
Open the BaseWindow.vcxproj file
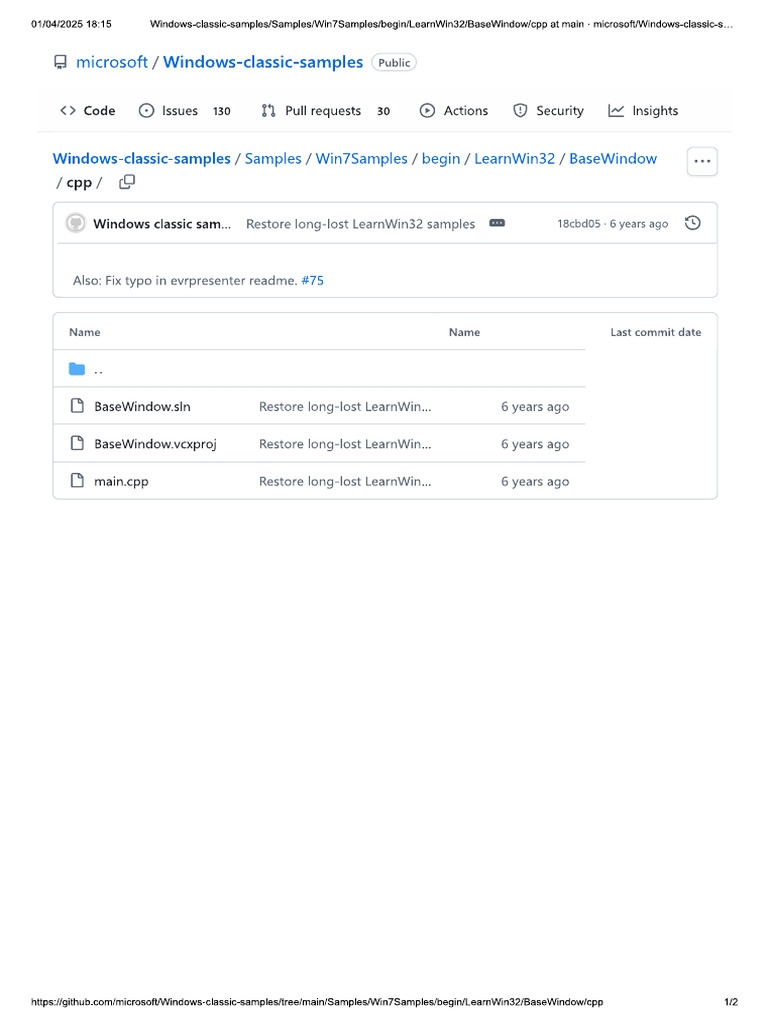pyautogui.click(x=155, y=444)
